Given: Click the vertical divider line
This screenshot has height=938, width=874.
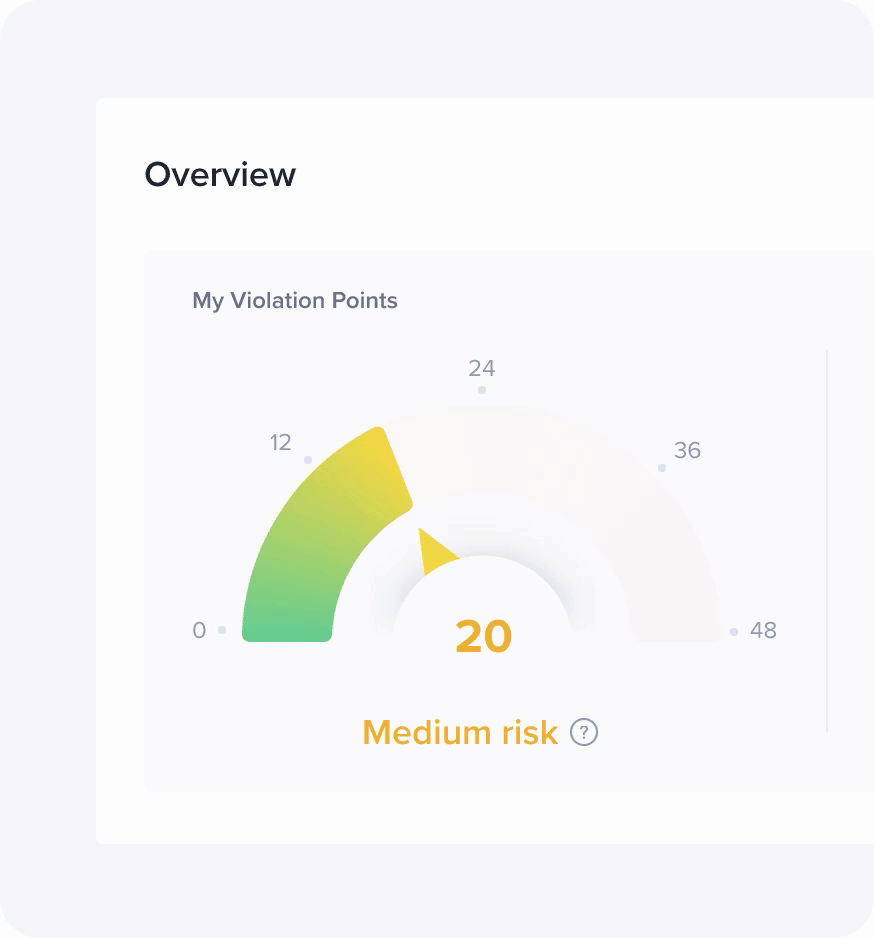Looking at the screenshot, I should [x=827, y=540].
